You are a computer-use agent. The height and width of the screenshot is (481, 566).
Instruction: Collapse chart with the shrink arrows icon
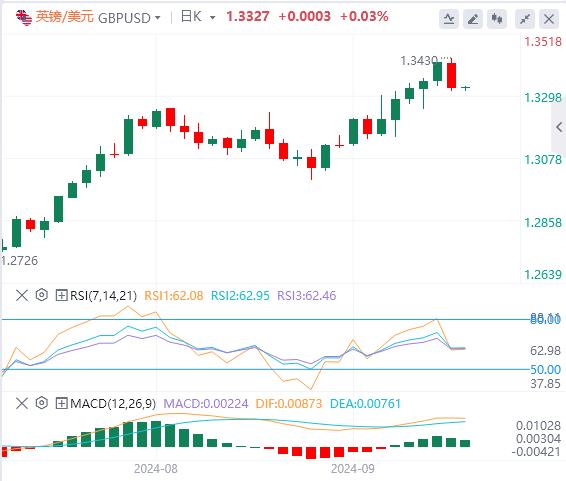coord(525,19)
